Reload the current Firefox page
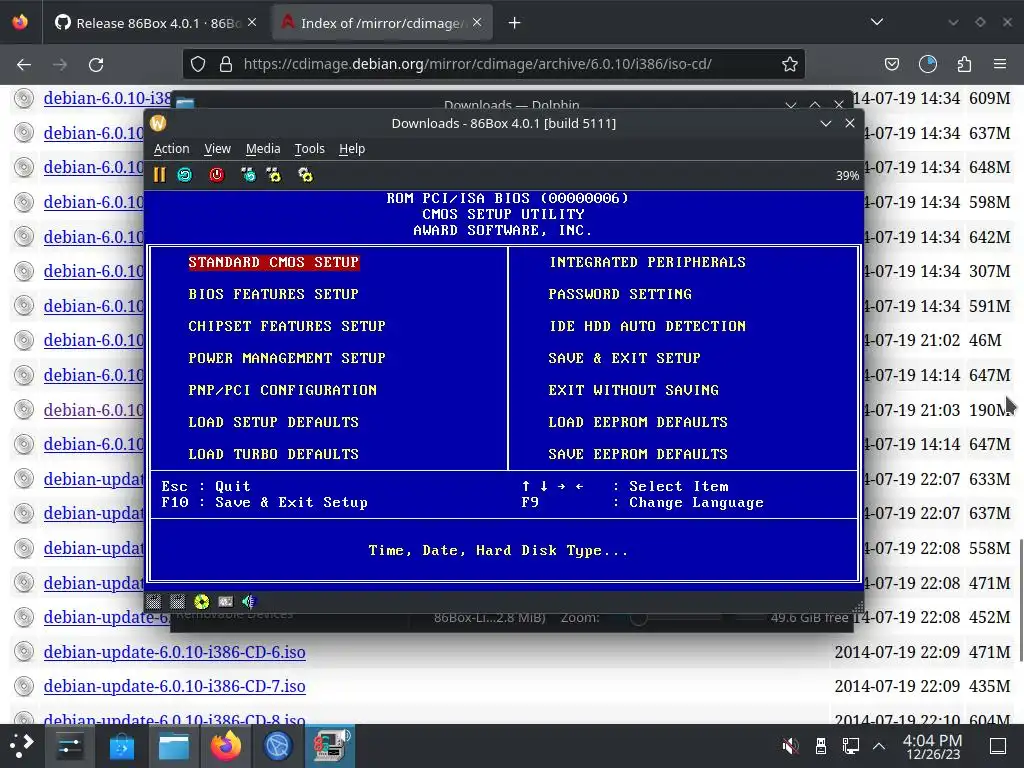Viewport: 1024px width, 768px height. click(x=96, y=65)
